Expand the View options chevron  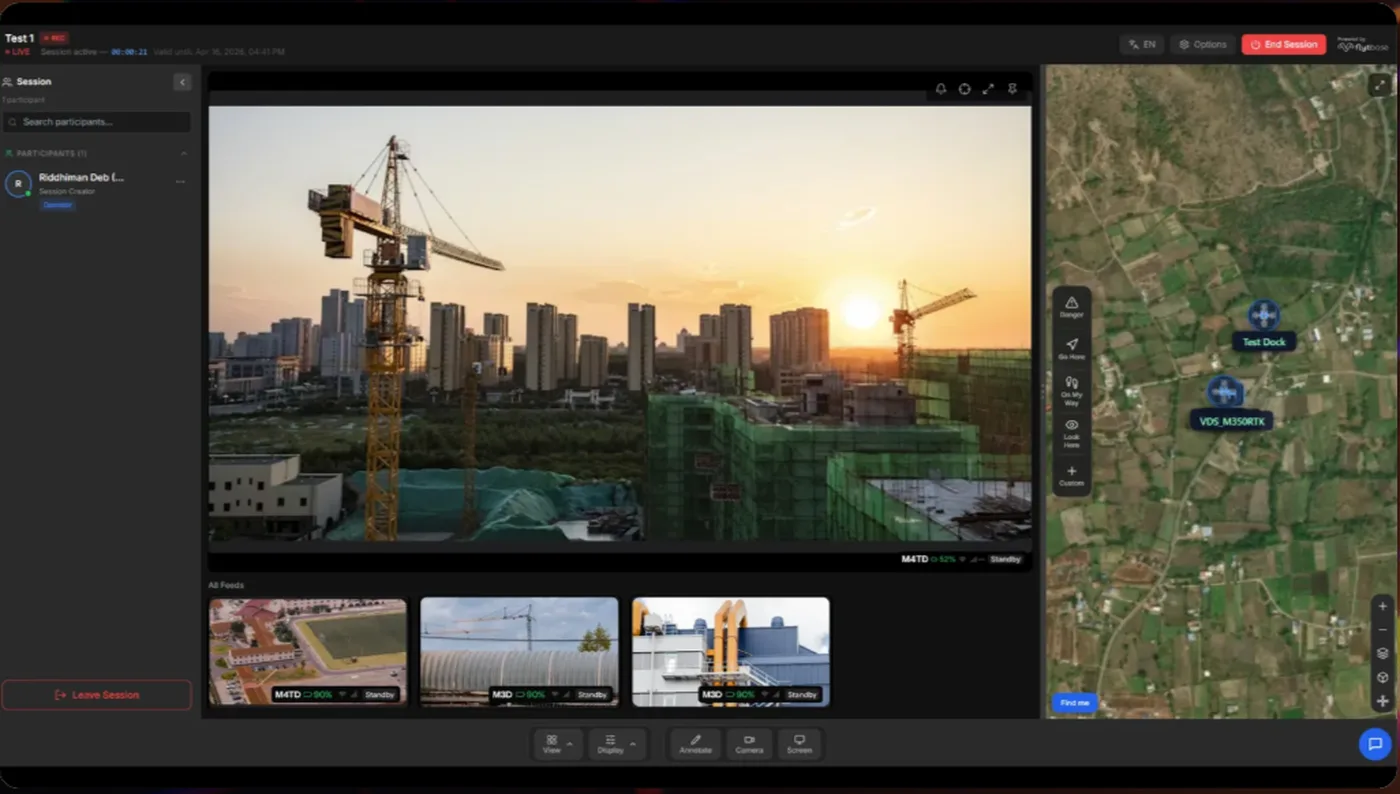570,745
